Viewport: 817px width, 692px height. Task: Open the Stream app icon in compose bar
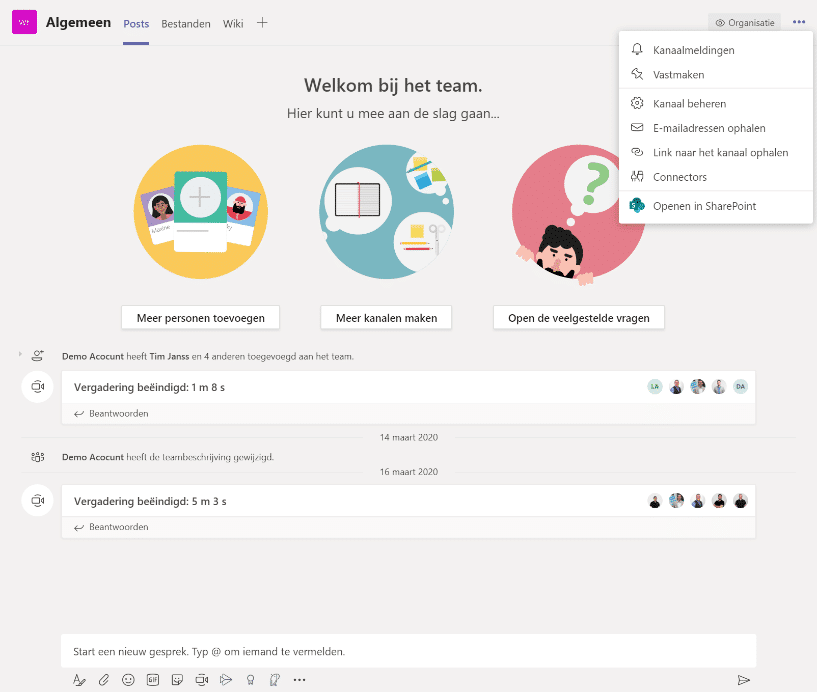click(226, 680)
